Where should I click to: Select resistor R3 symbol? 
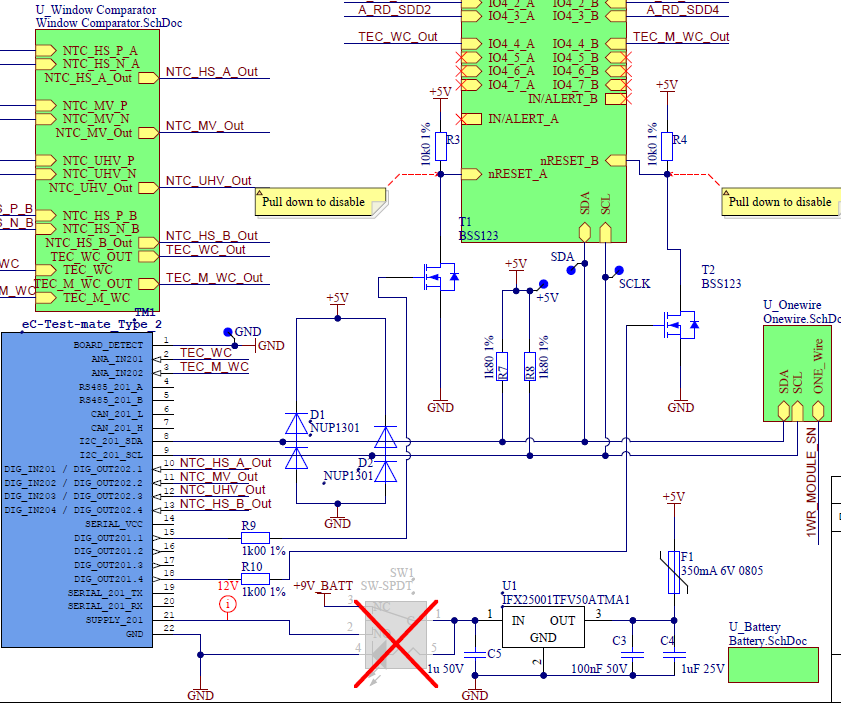[441, 146]
